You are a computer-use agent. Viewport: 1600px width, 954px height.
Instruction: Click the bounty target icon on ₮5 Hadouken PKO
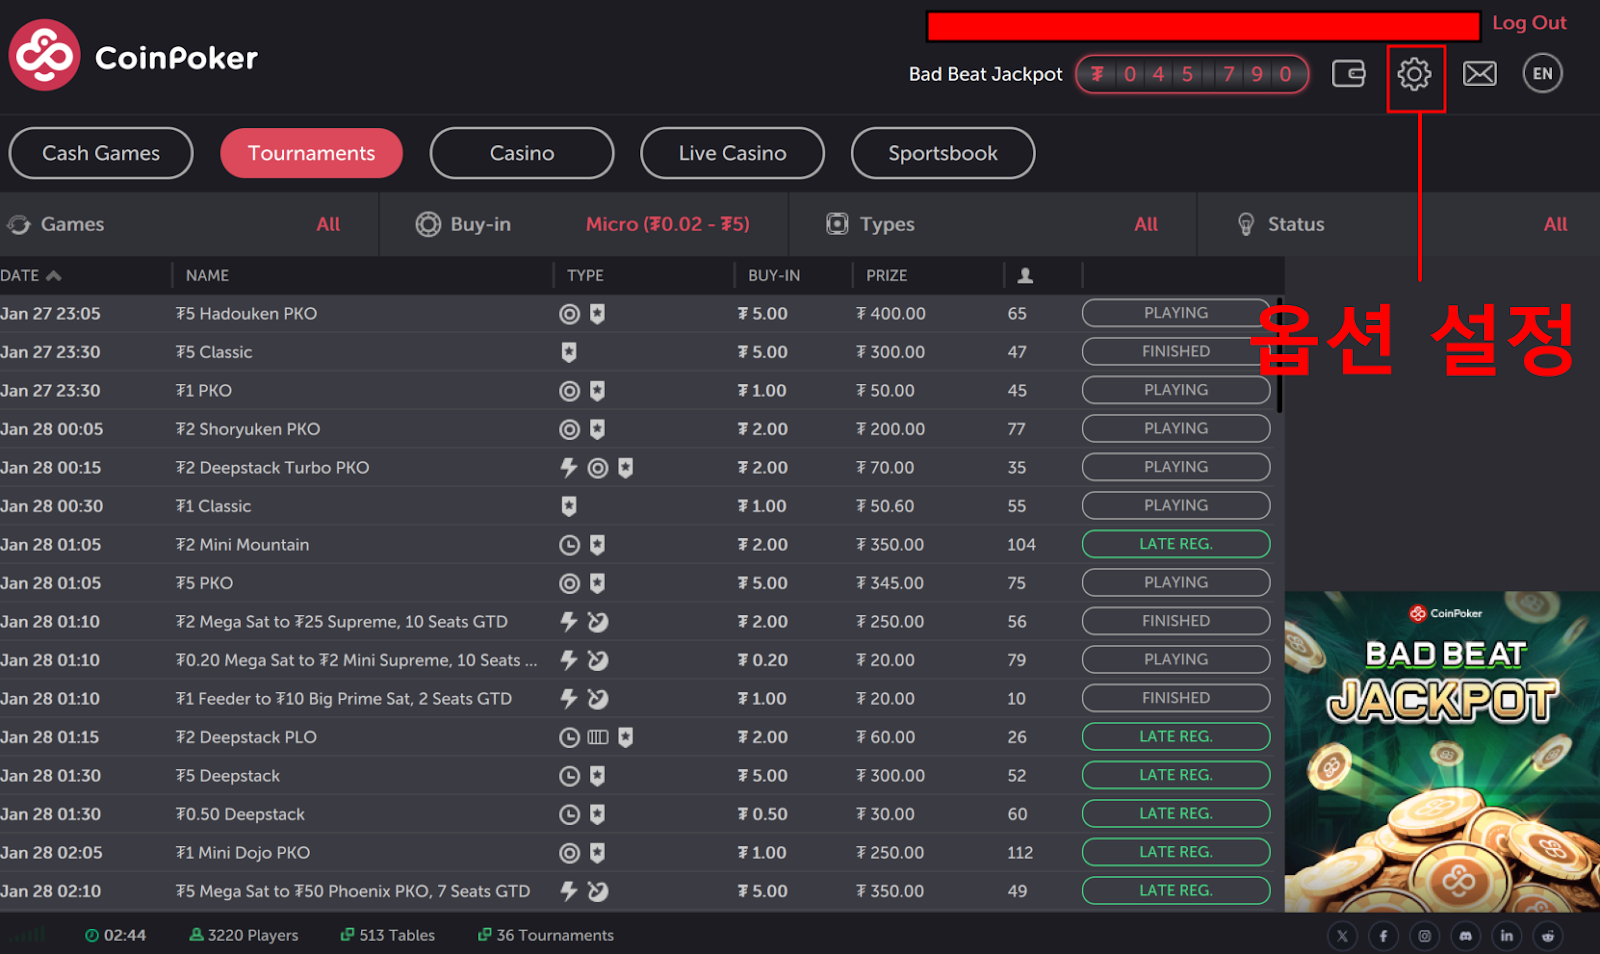[x=569, y=314]
